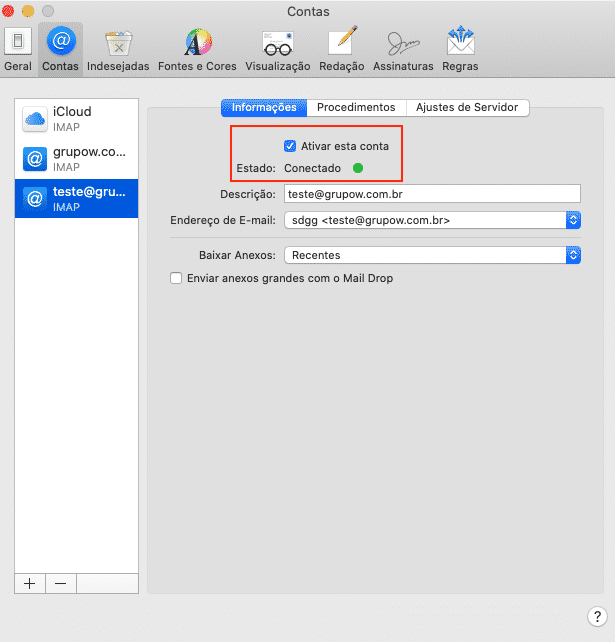Enable Enviar anexos grandes com Mail Drop
Image resolution: width=615 pixels, height=642 pixels.
(176, 278)
